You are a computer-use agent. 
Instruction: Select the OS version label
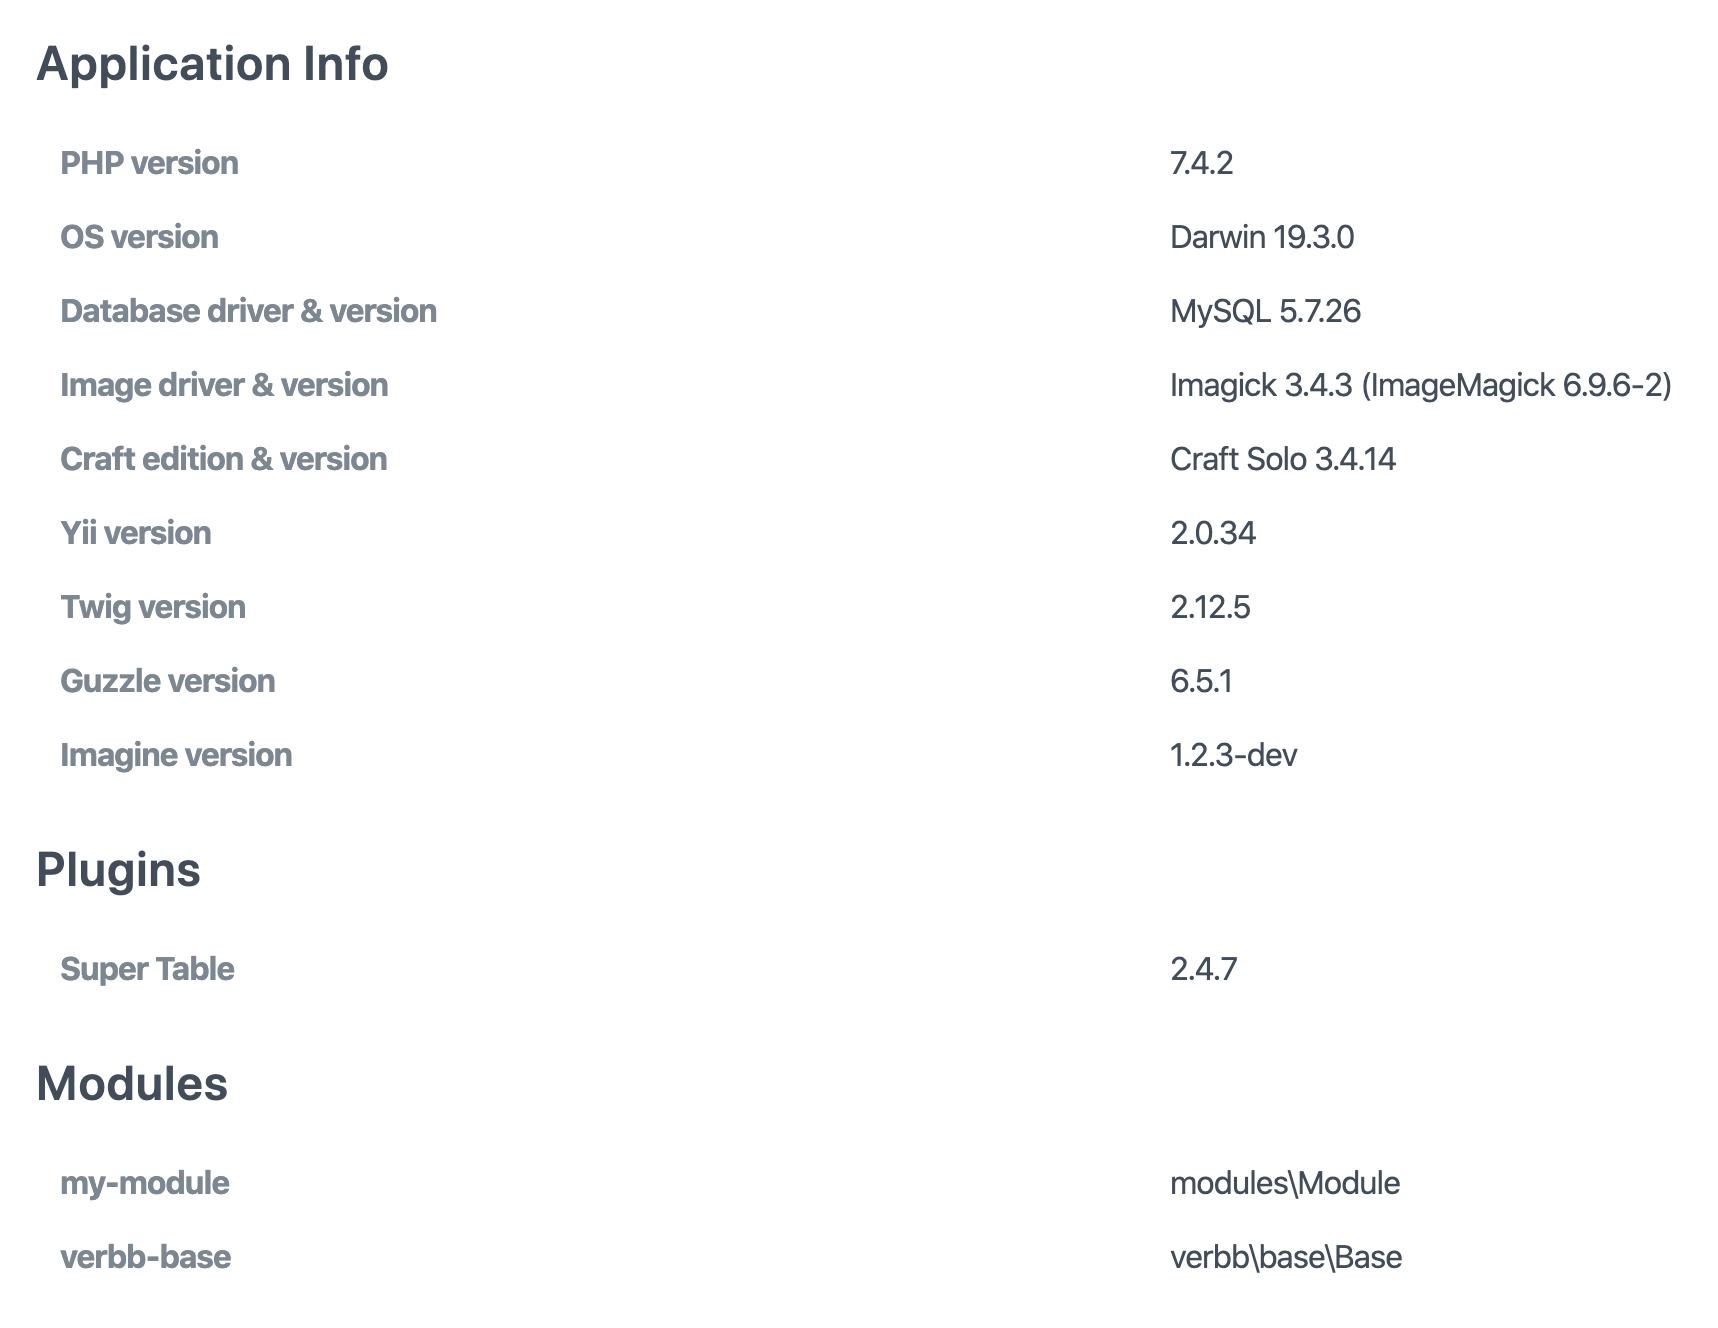[x=139, y=237]
